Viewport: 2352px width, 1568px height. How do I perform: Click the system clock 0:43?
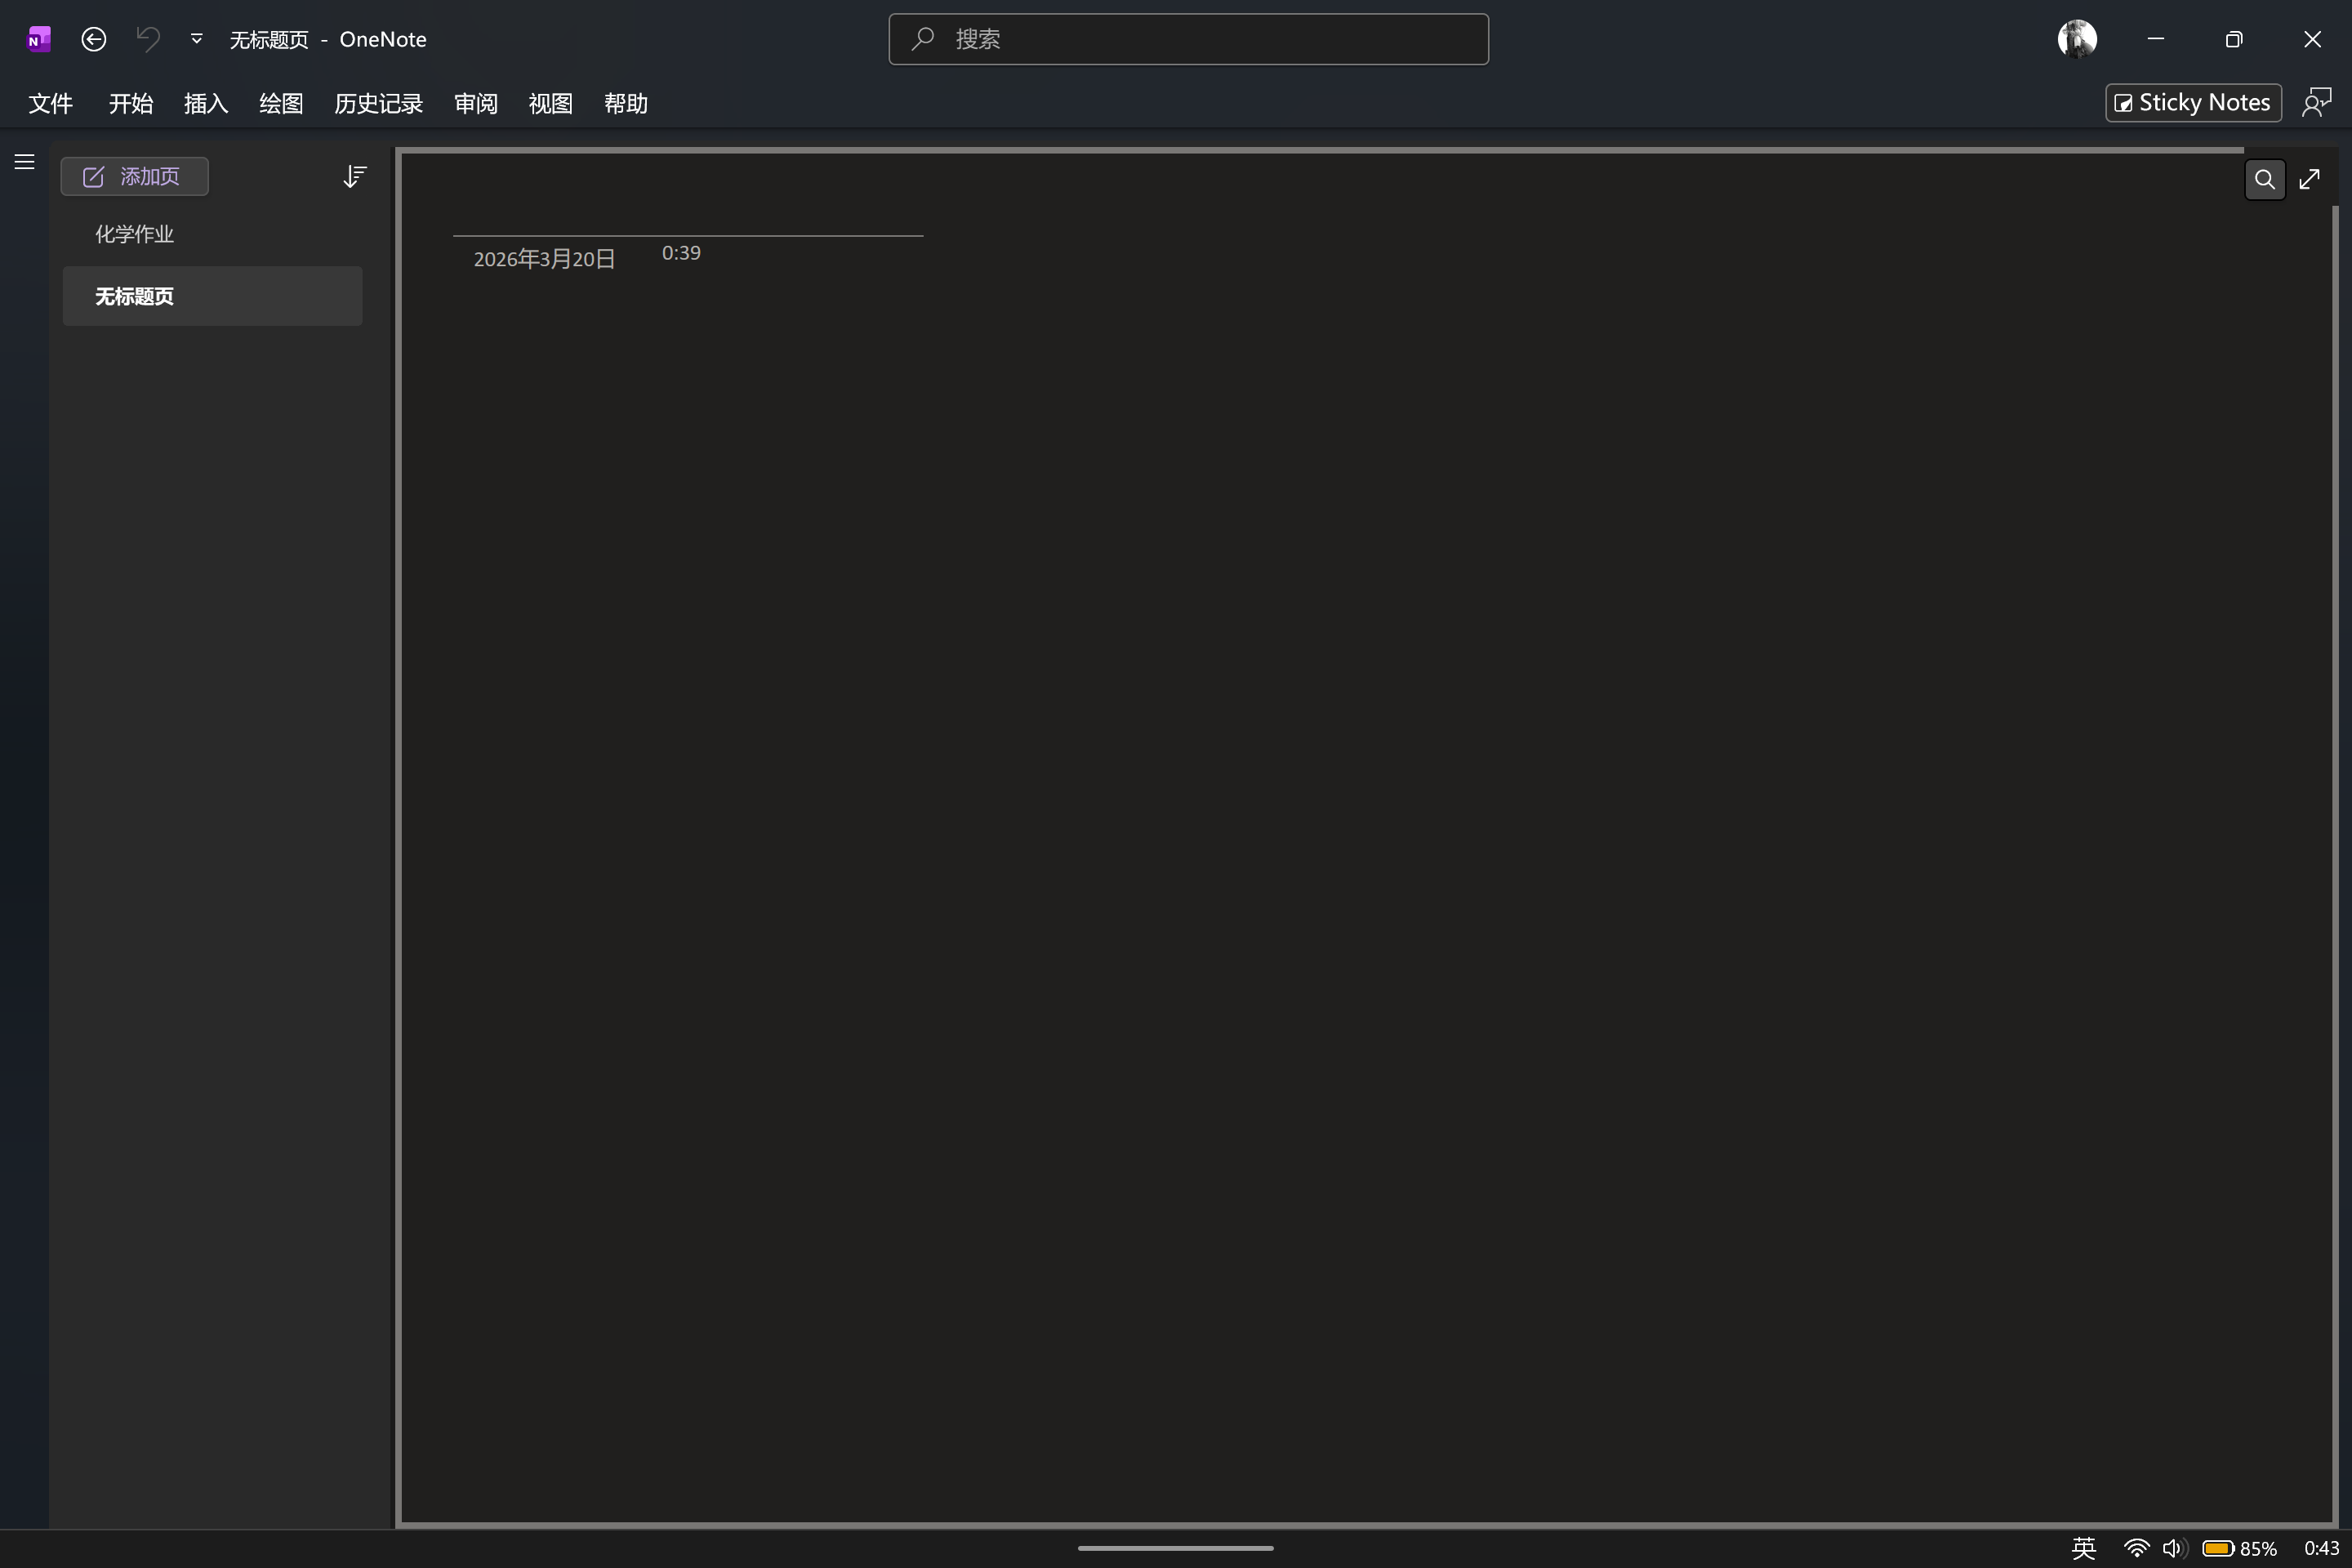2321,1548
